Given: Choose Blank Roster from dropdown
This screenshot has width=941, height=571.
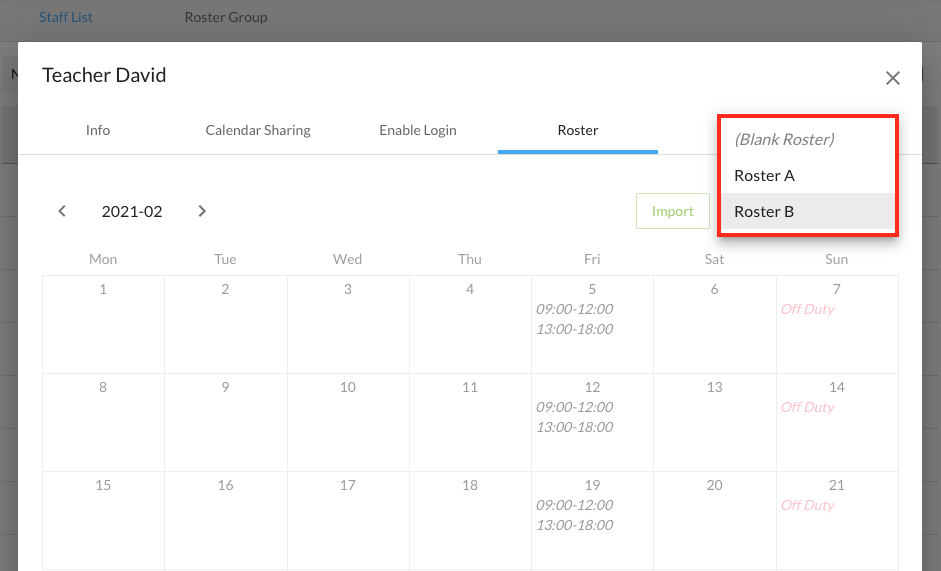Looking at the screenshot, I should click(x=784, y=140).
